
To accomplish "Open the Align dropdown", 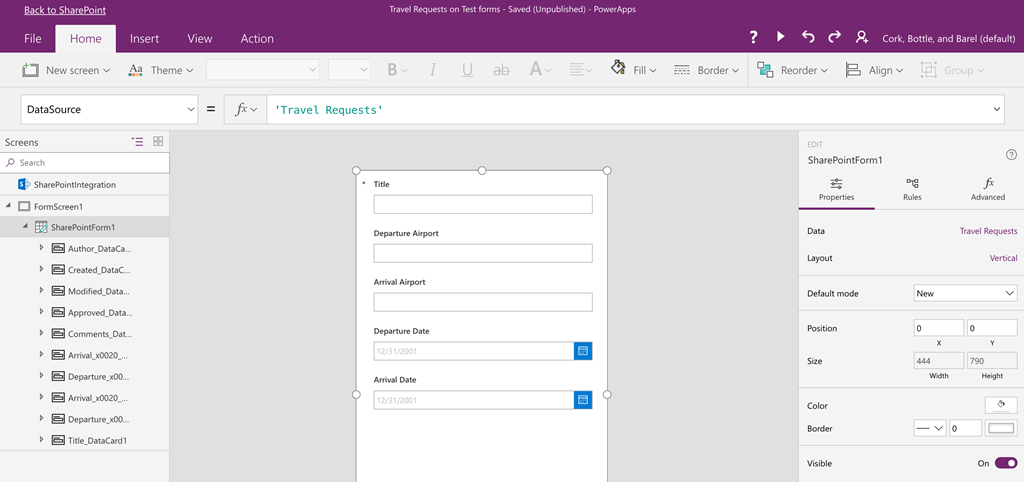I will [x=874, y=70].
